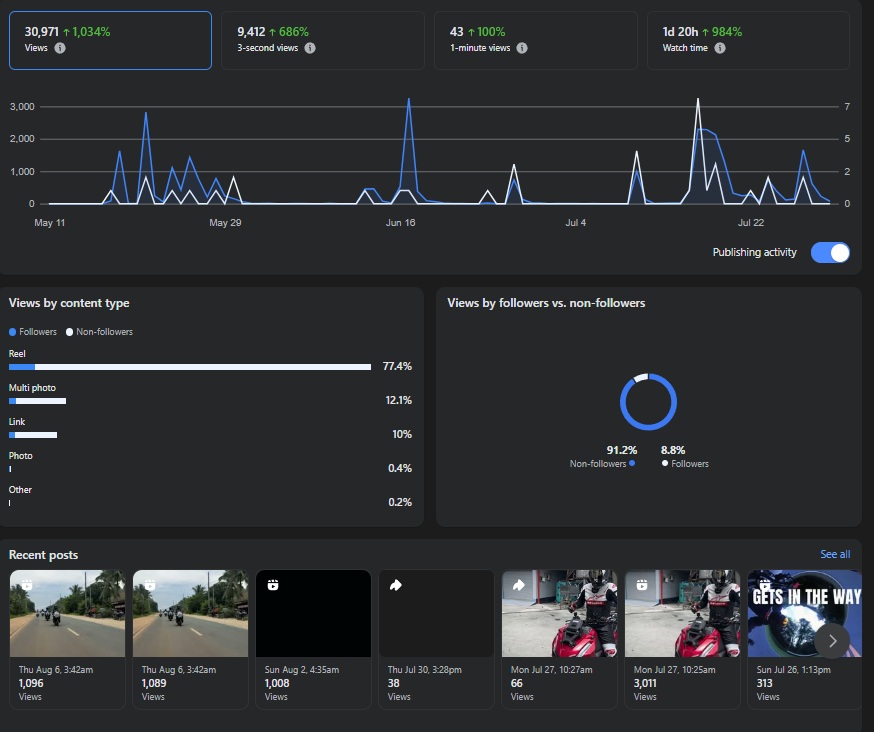
Task: Click the Non-followers label below the donut
Action: pyautogui.click(x=598, y=464)
